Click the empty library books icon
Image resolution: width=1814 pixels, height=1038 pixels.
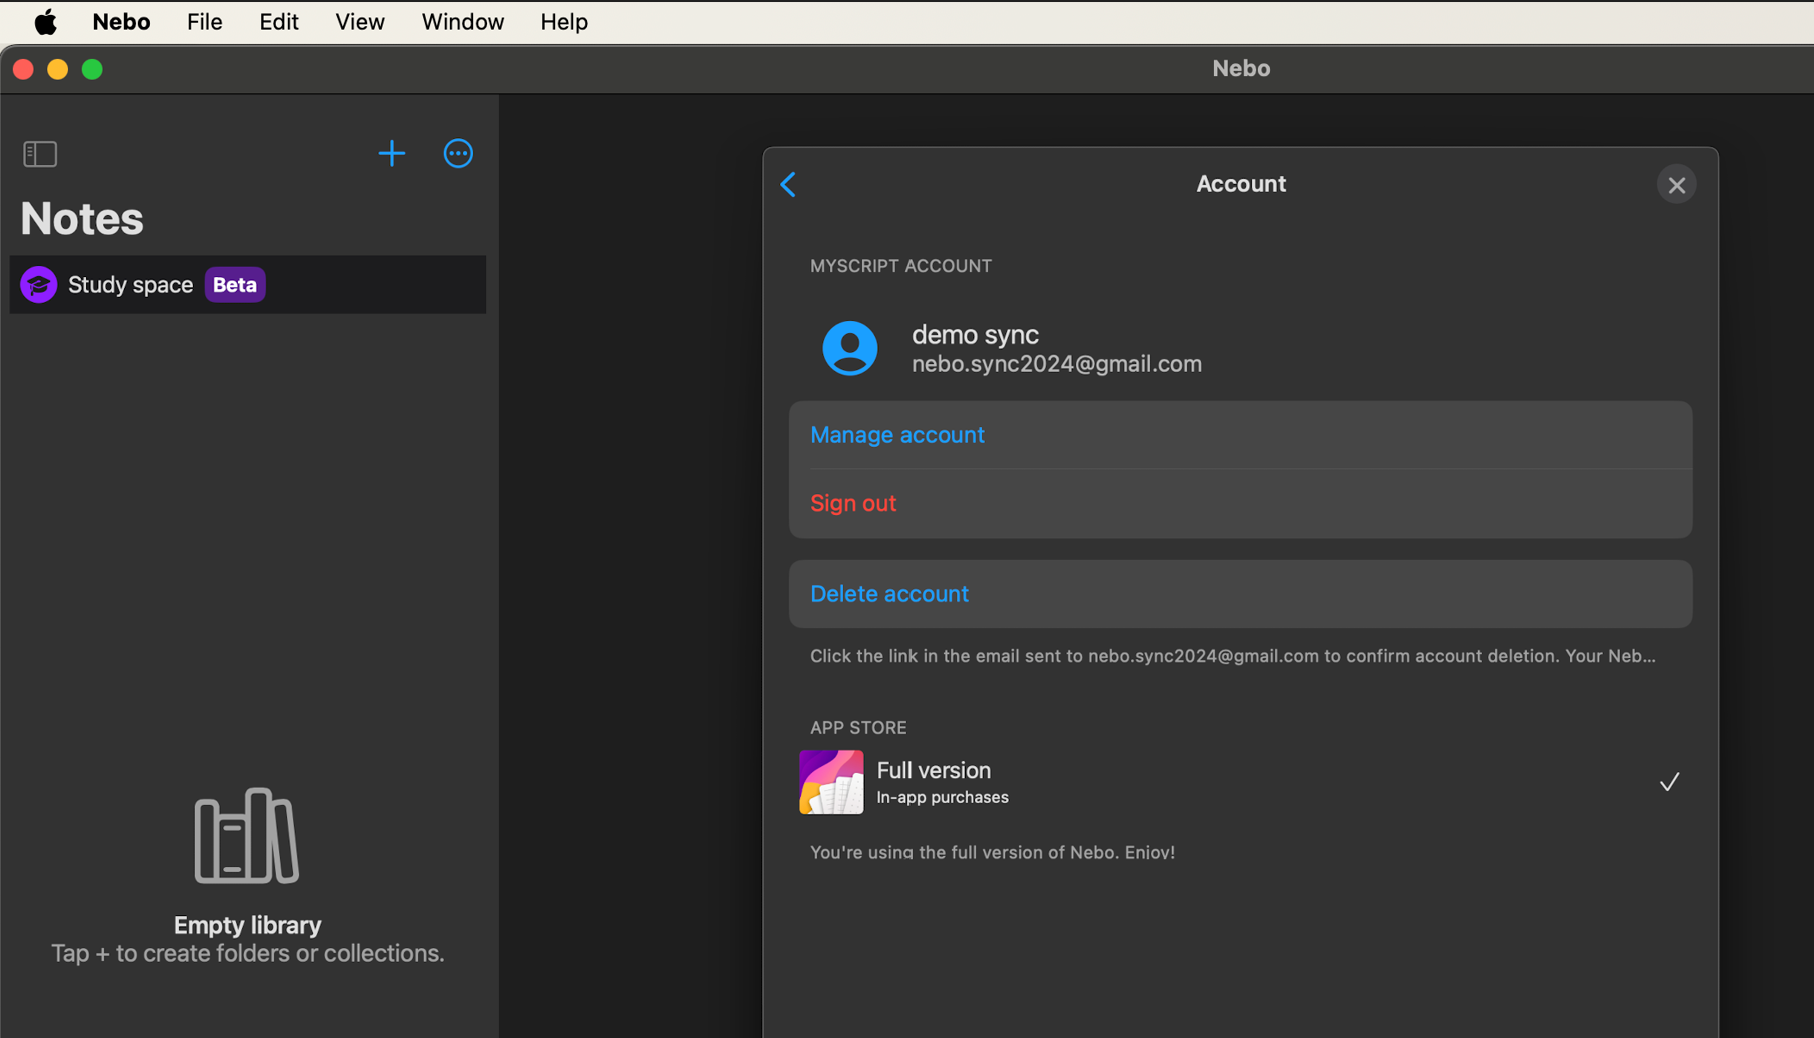(x=247, y=836)
